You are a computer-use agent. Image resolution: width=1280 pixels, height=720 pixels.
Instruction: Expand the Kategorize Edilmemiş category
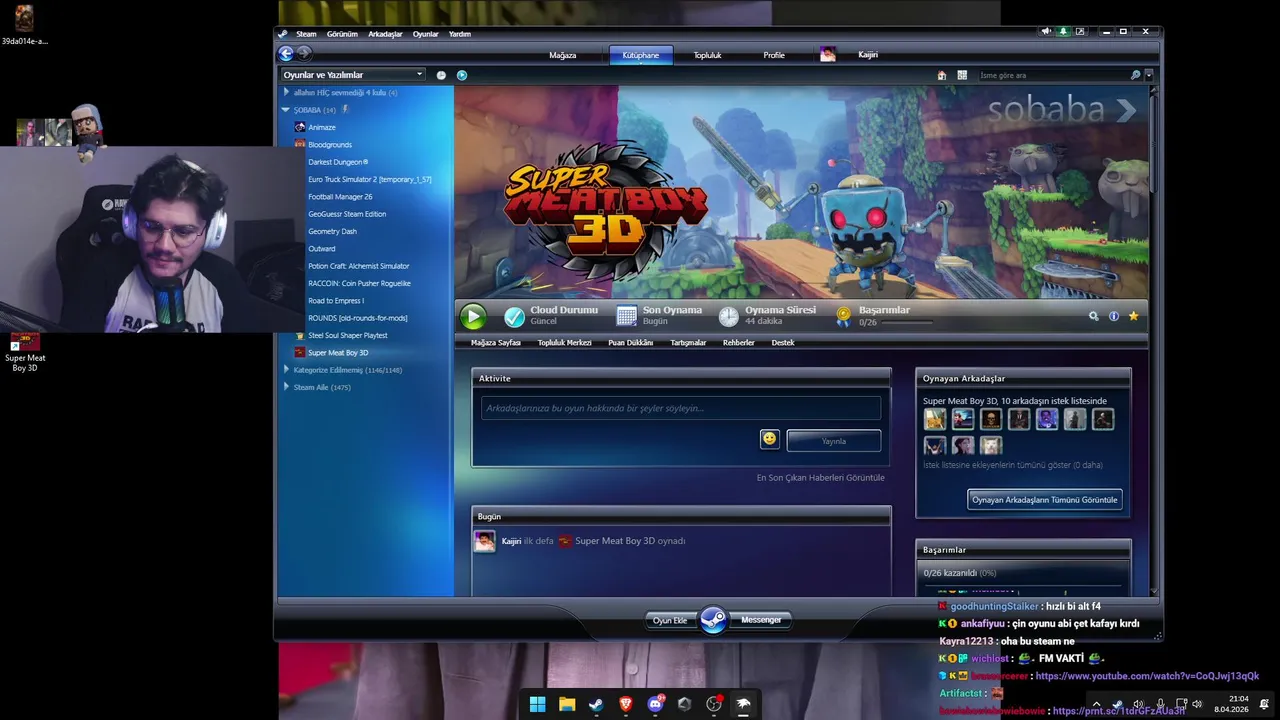[286, 370]
